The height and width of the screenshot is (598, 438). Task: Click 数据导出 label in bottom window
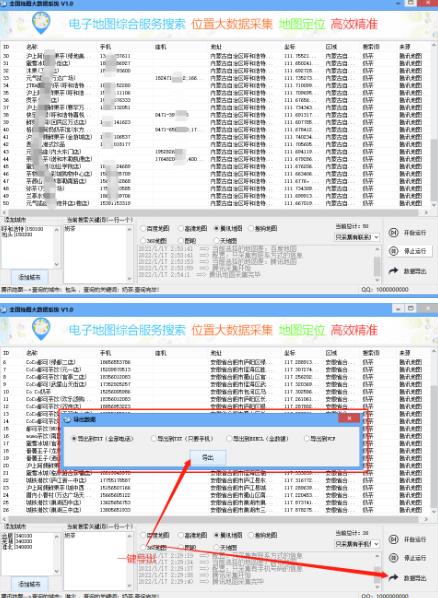pyautogui.click(x=415, y=578)
